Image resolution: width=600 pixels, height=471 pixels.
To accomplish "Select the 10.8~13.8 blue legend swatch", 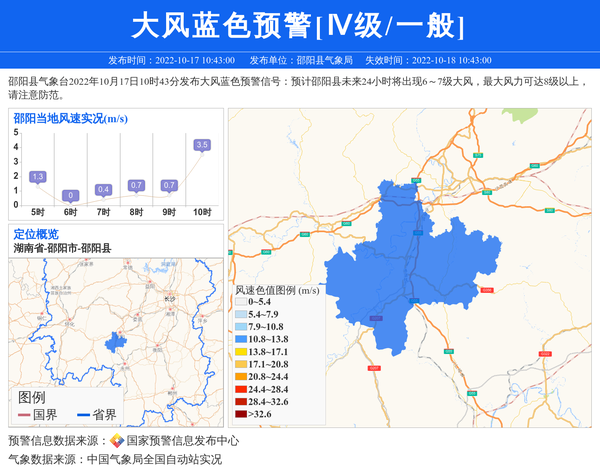I will [241, 340].
